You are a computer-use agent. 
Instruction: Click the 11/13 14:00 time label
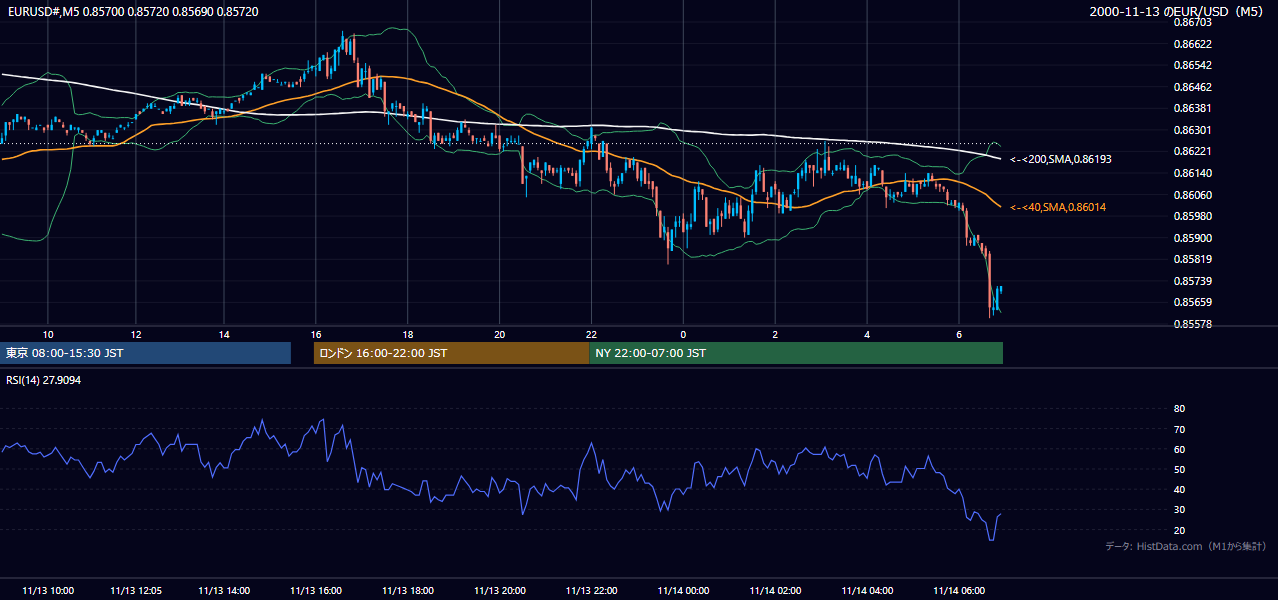[x=224, y=590]
